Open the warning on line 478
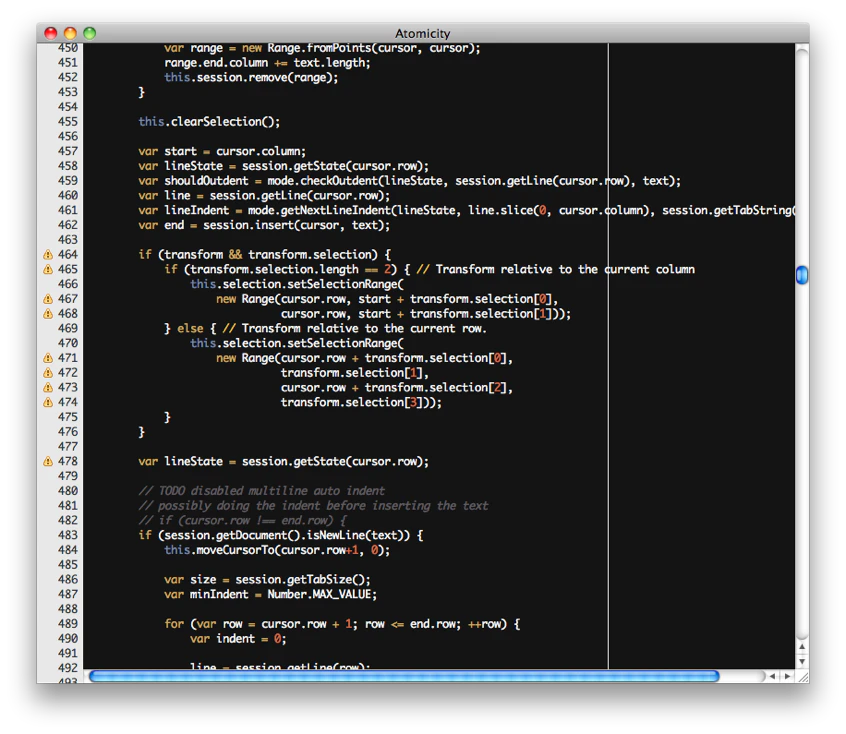 point(48,461)
